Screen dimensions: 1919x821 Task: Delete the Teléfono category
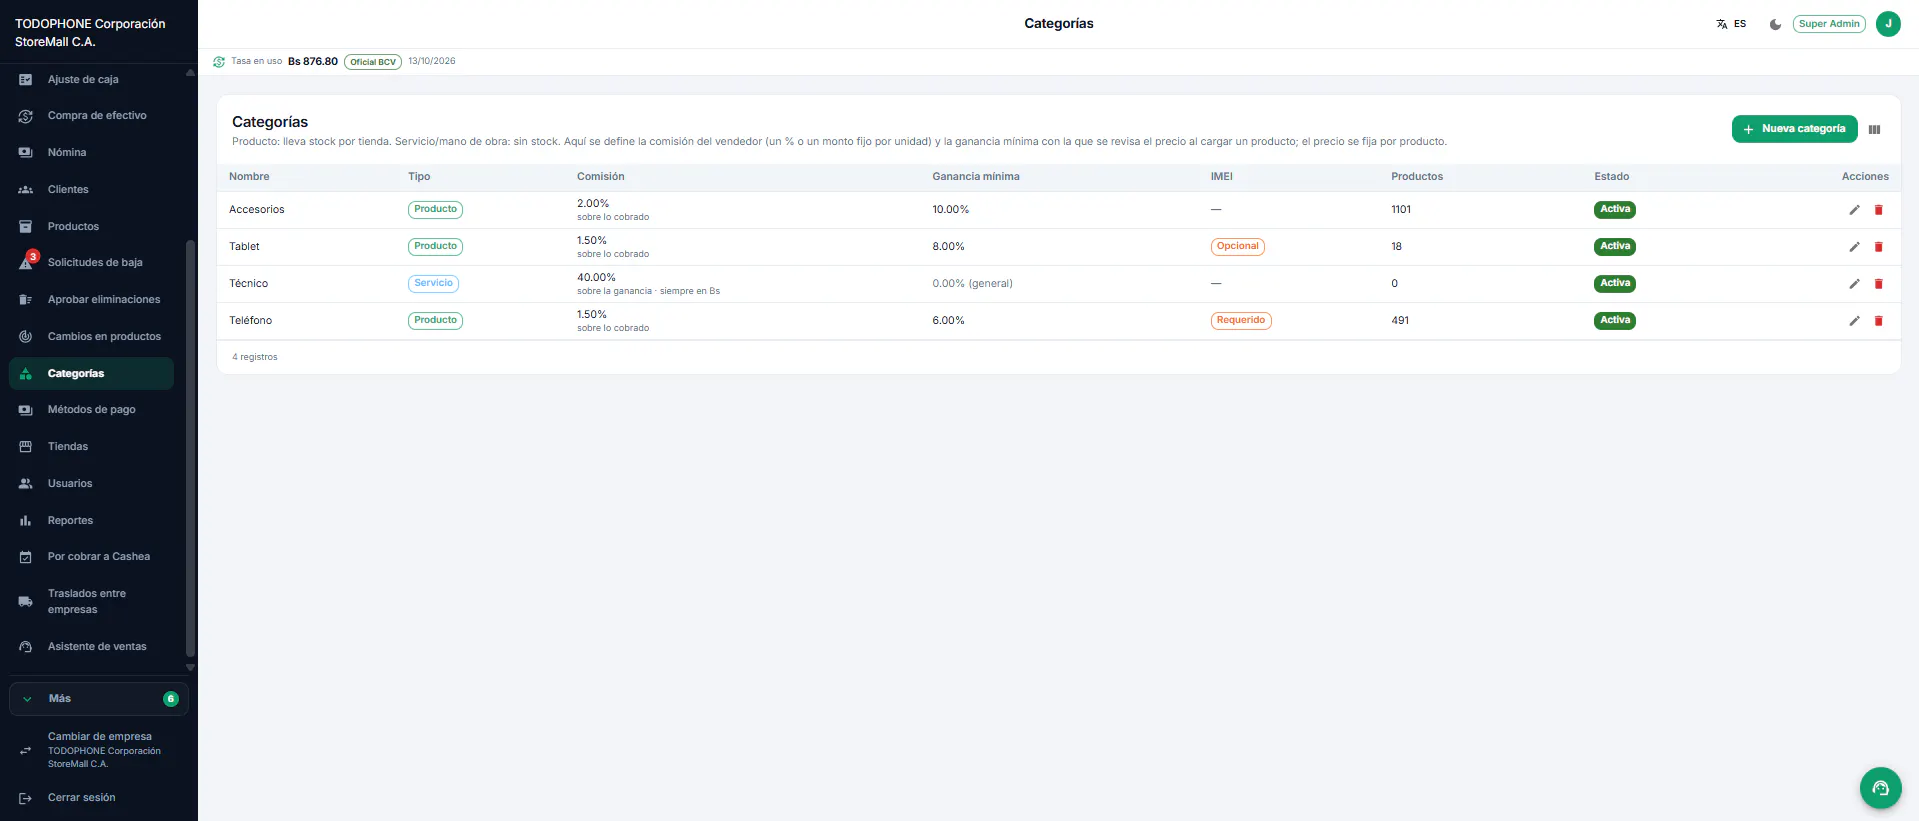tap(1878, 321)
